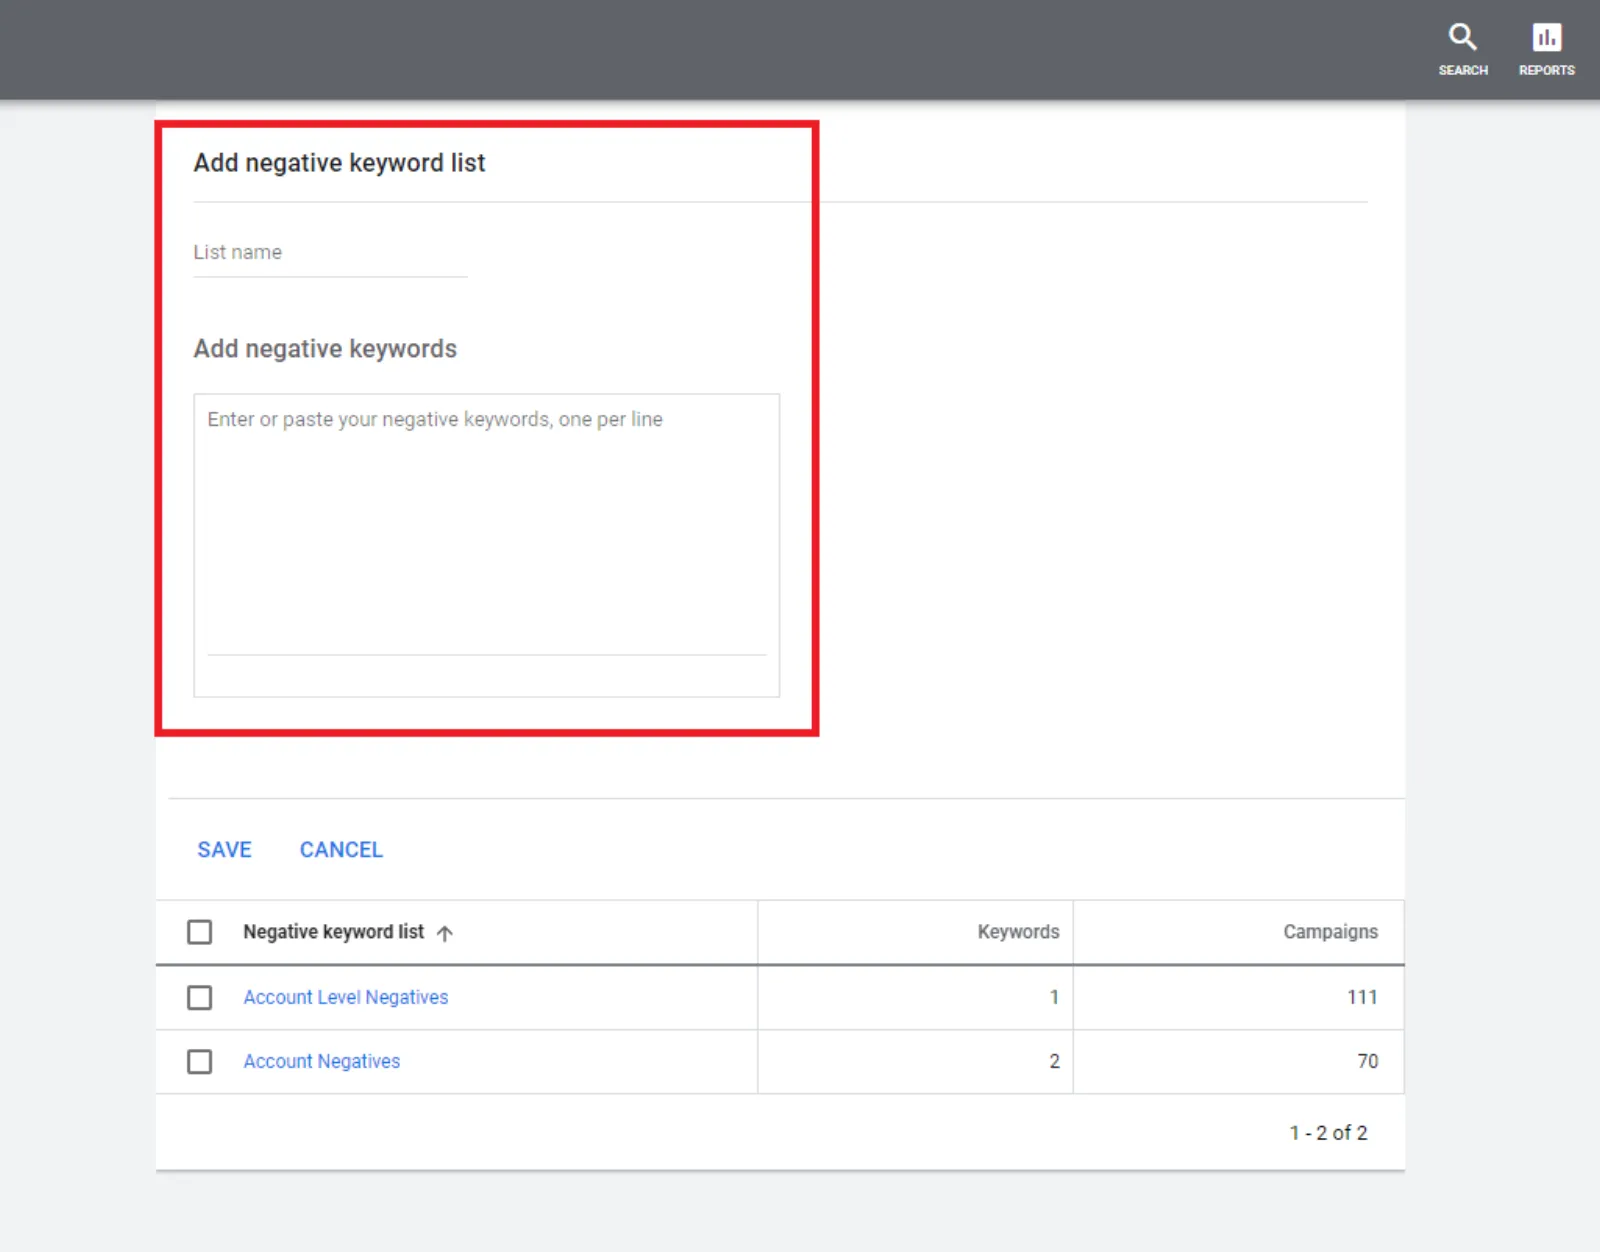Save the negative keyword list
The width and height of the screenshot is (1600, 1252).
[x=224, y=850]
